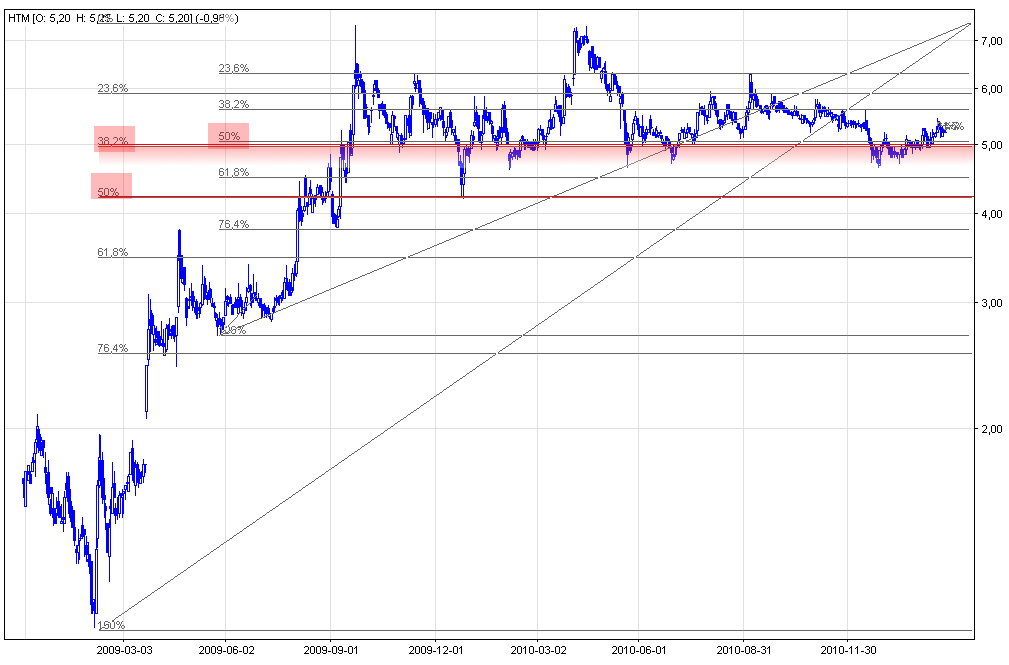This screenshot has height=665, width=1009.
Task: Select the 100% Fibonacci label at chart bottom
Action: [x=111, y=625]
